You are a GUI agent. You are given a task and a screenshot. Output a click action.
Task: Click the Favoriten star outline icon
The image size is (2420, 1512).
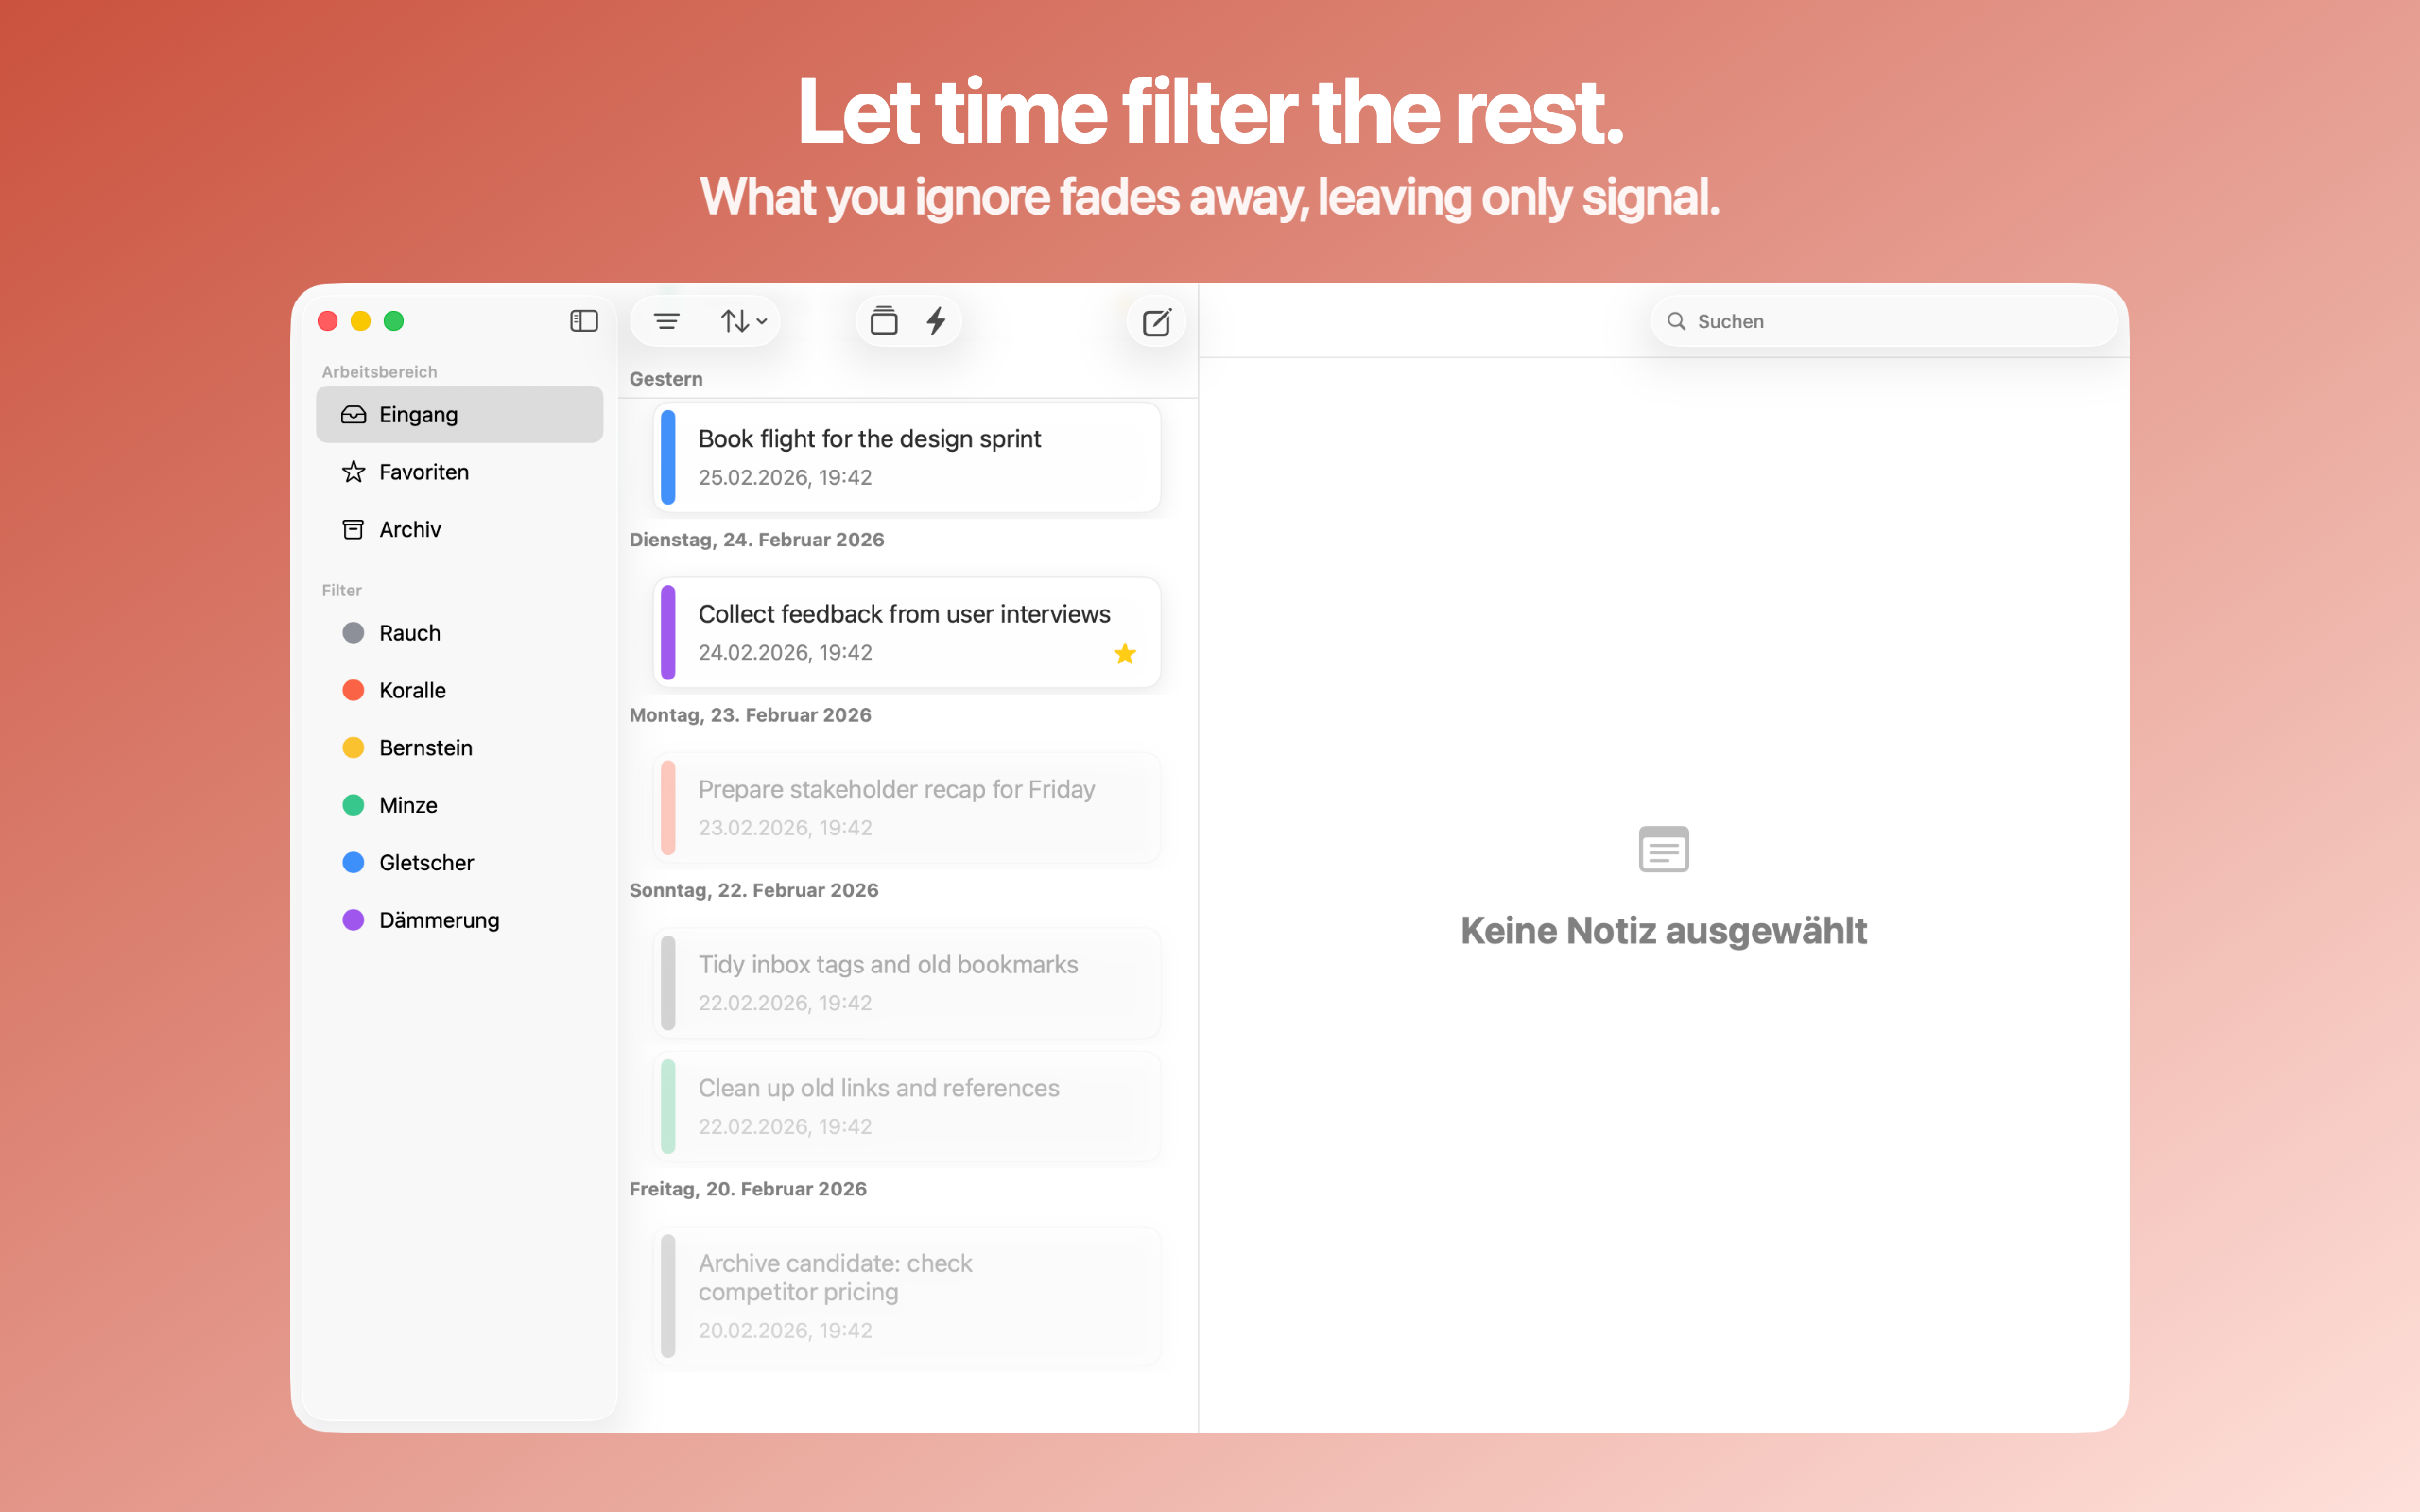pos(353,472)
